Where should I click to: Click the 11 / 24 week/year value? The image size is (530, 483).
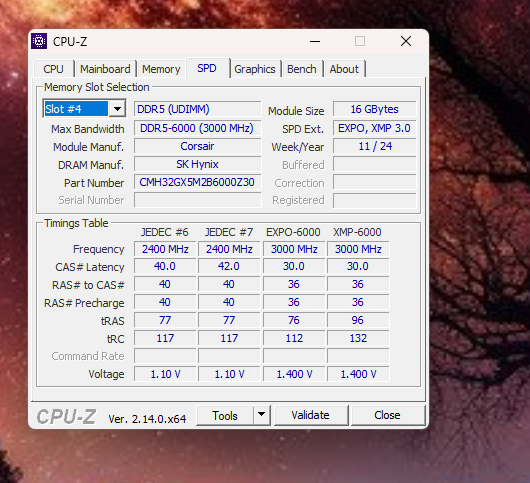[x=375, y=146]
